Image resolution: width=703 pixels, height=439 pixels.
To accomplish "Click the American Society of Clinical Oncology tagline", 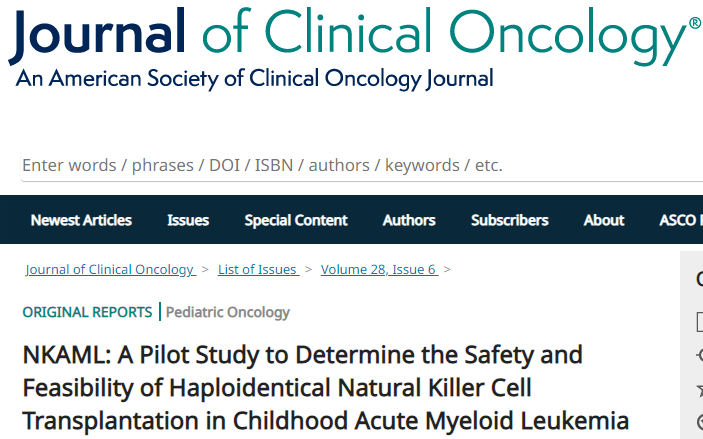I will (x=254, y=78).
